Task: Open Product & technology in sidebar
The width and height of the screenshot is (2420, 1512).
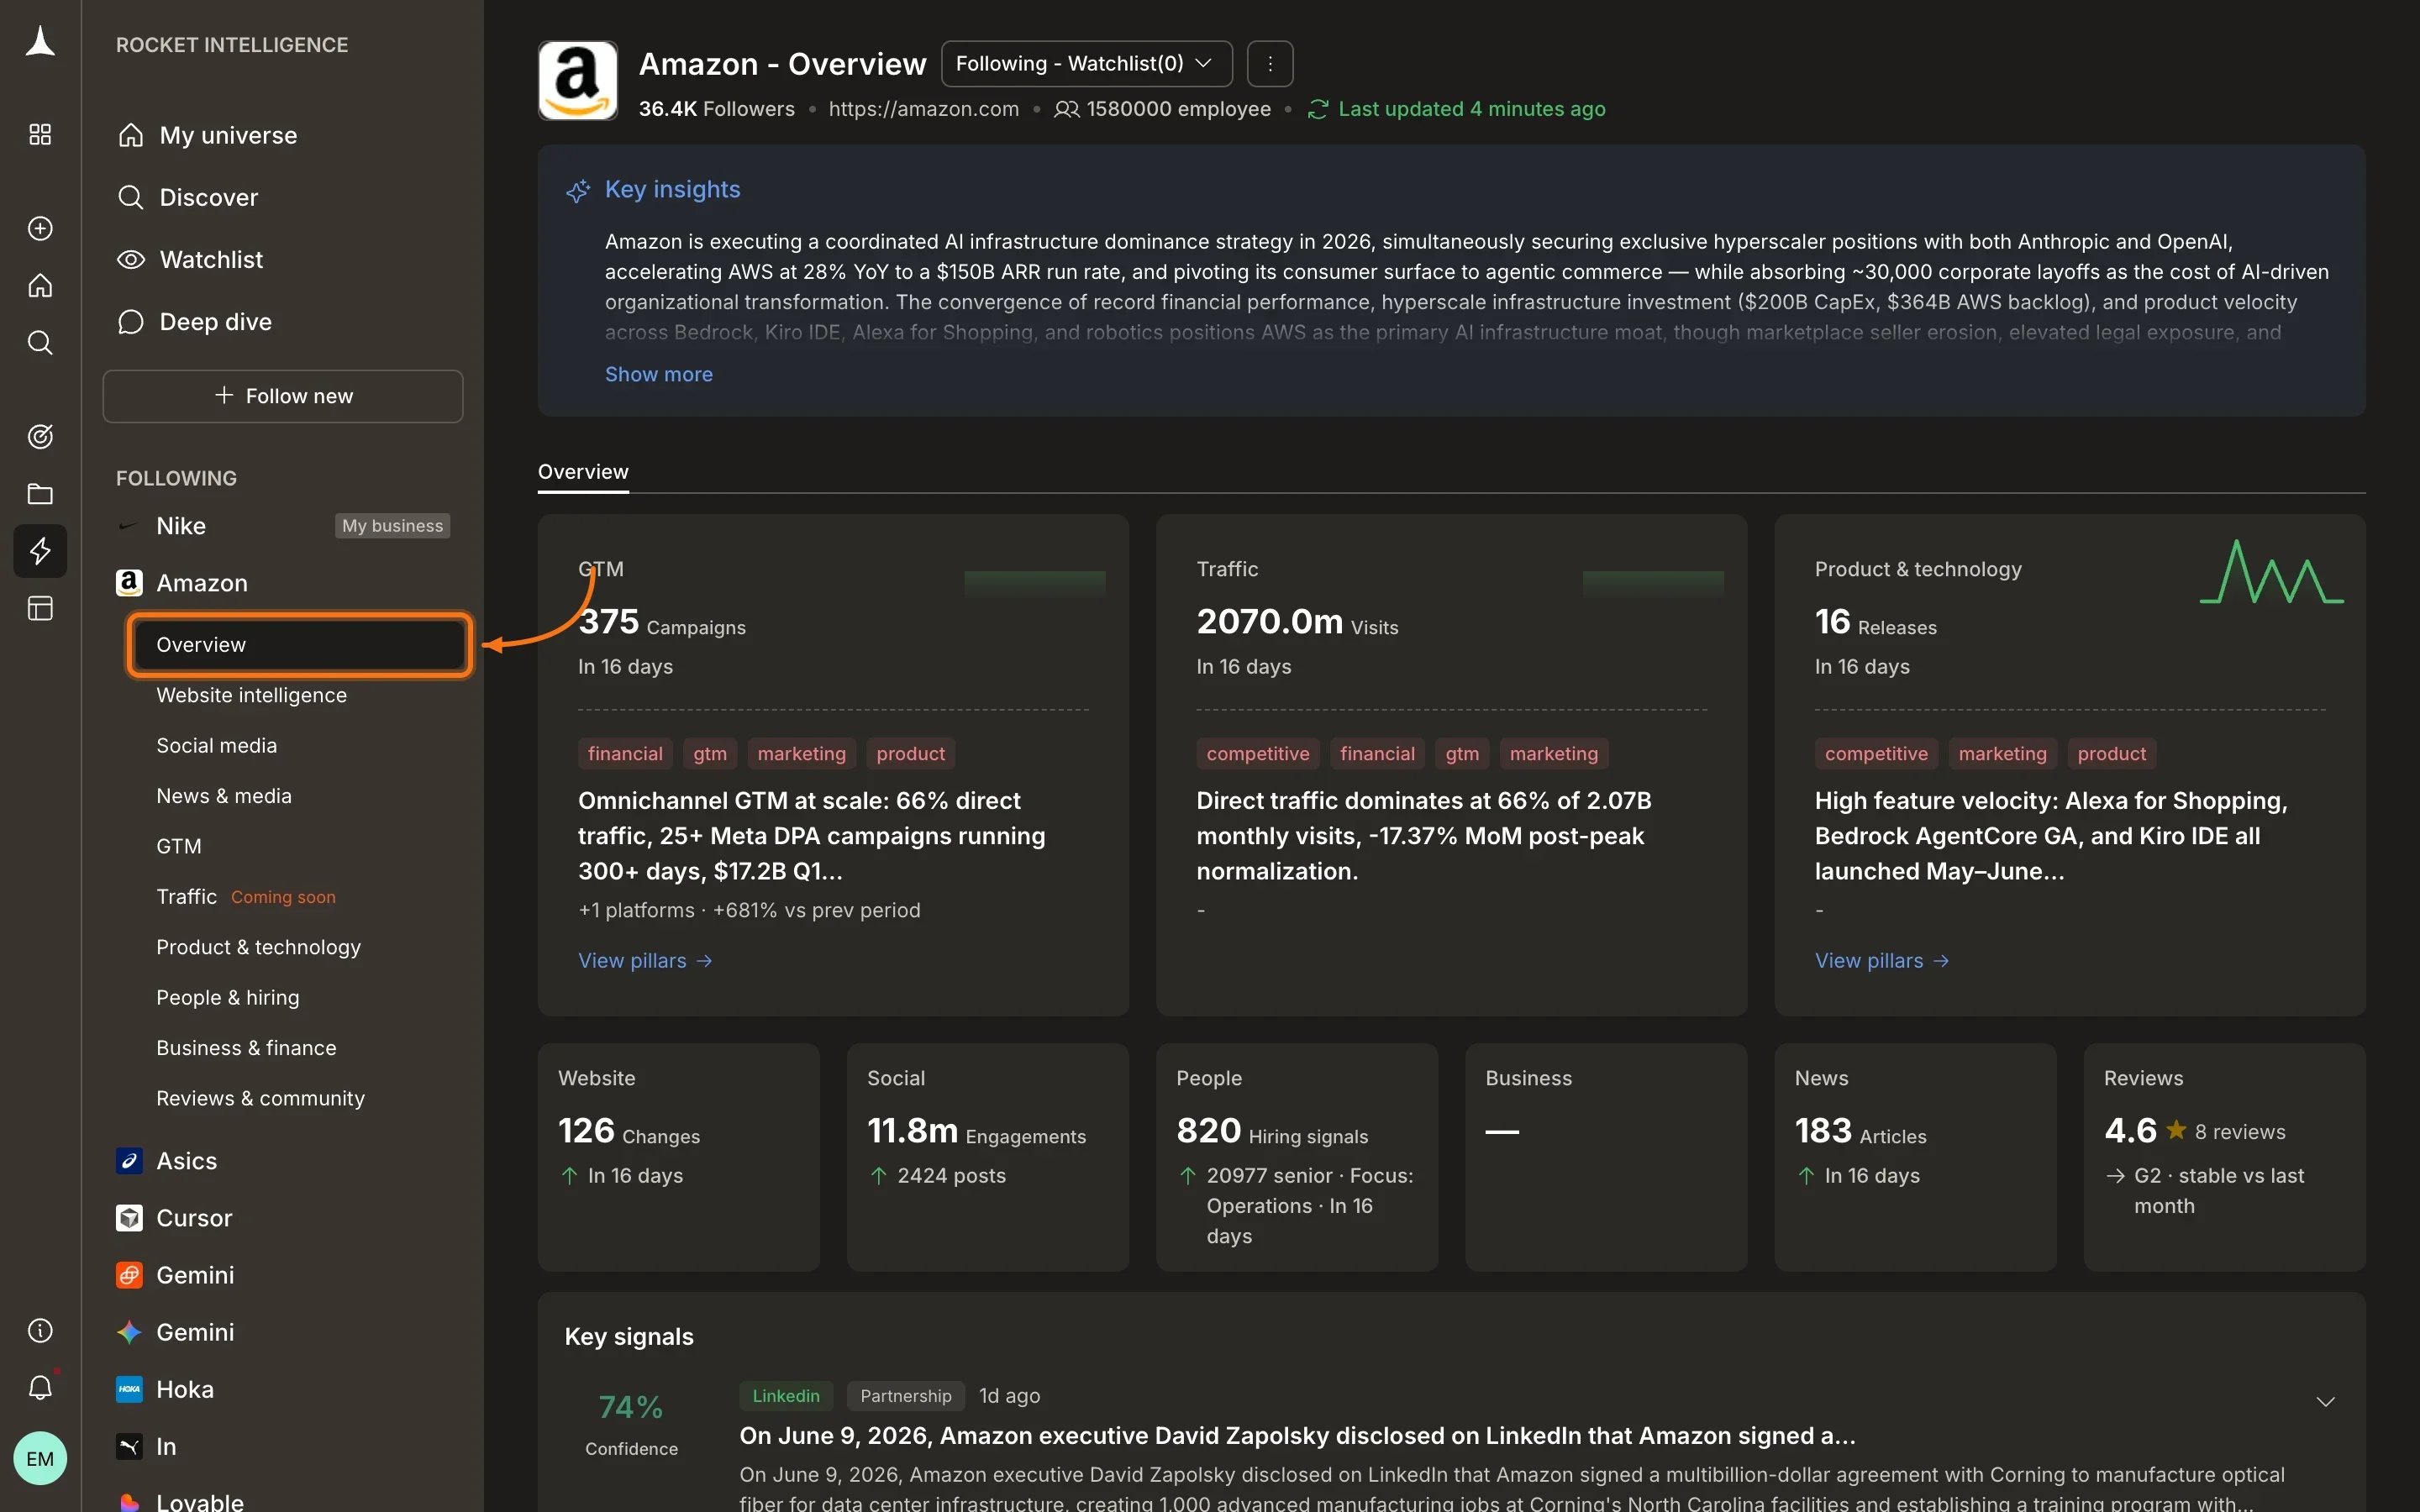Action: click(x=258, y=947)
